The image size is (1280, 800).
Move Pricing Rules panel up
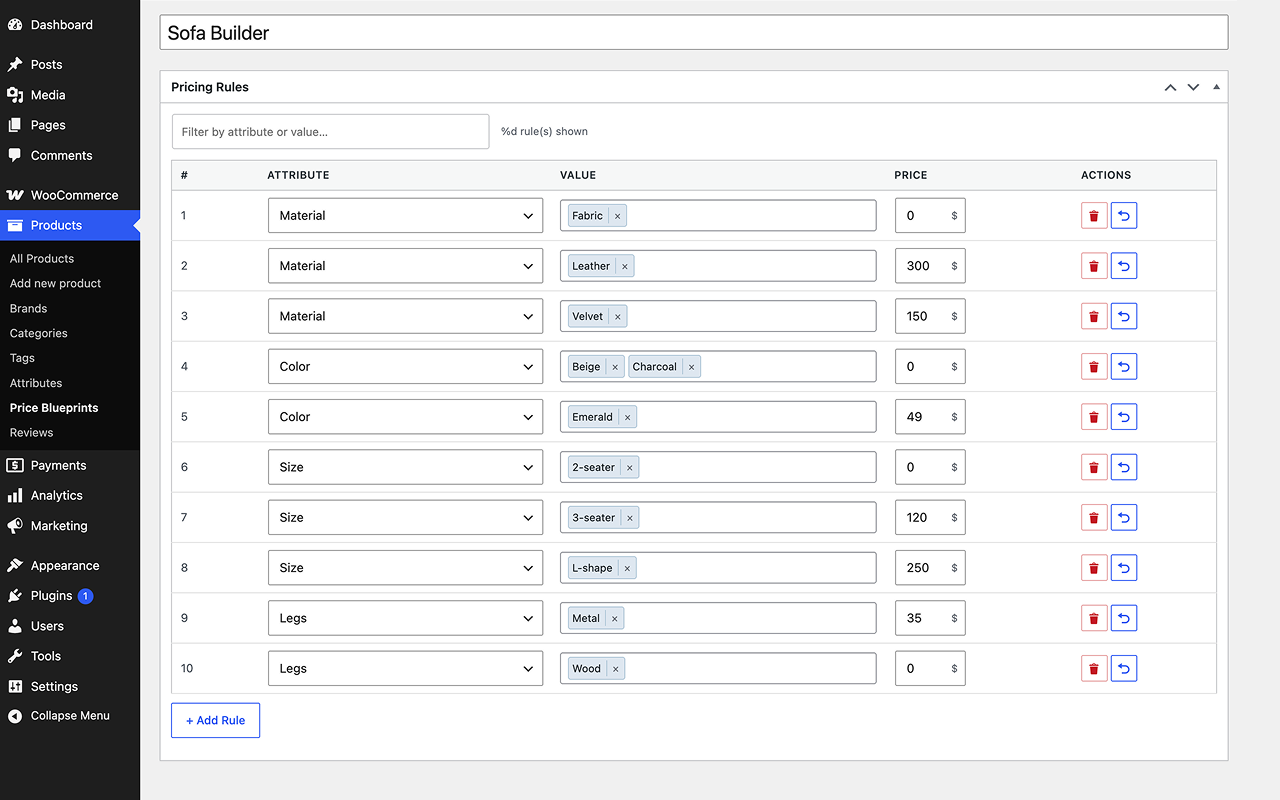pyautogui.click(x=1170, y=87)
